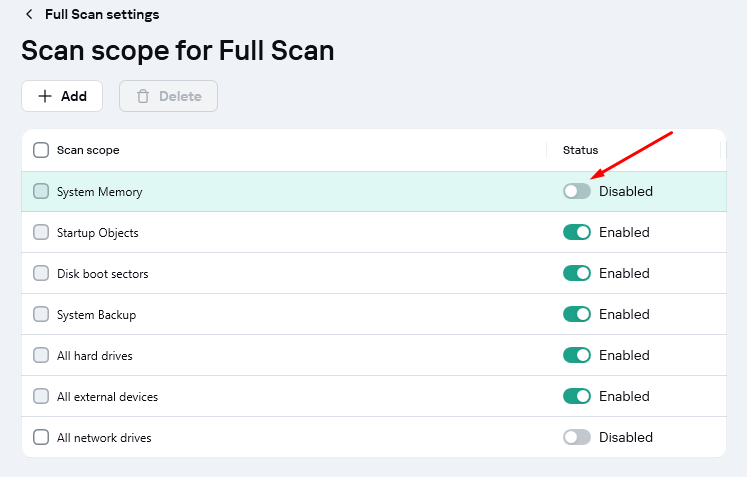Check the System Memory checkbox

(x=41, y=191)
